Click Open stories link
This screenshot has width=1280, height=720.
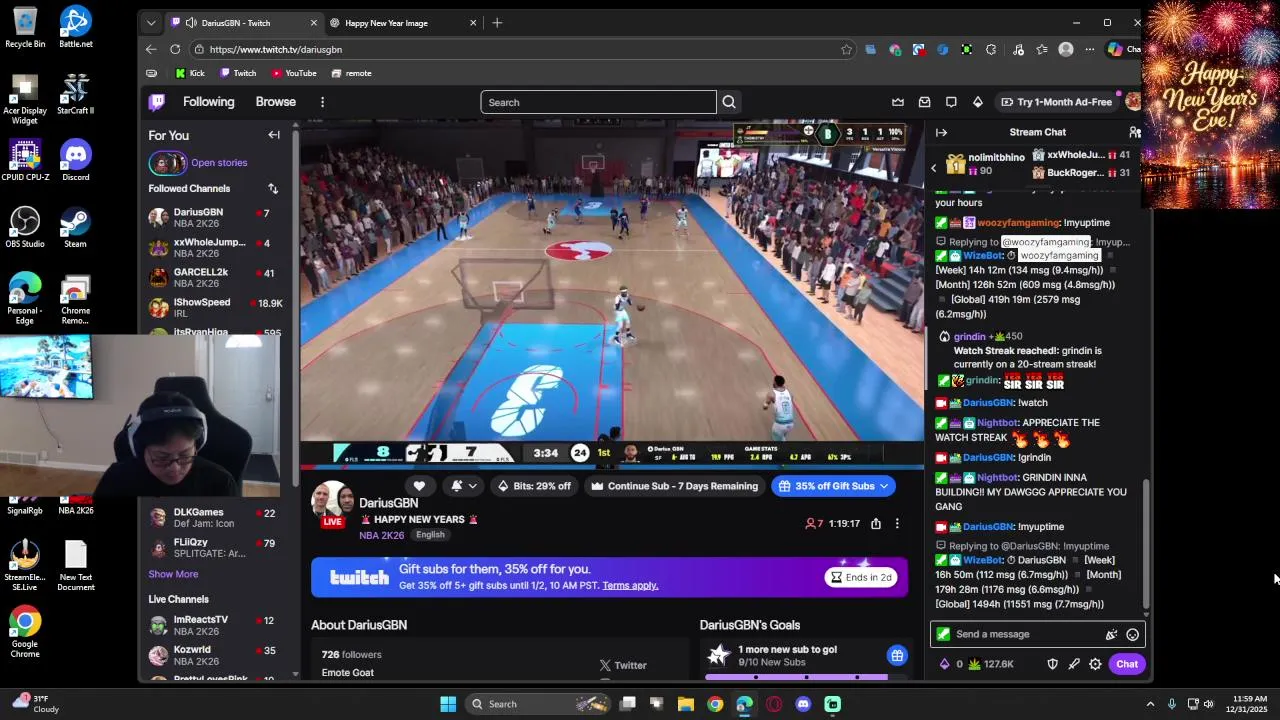pos(219,162)
